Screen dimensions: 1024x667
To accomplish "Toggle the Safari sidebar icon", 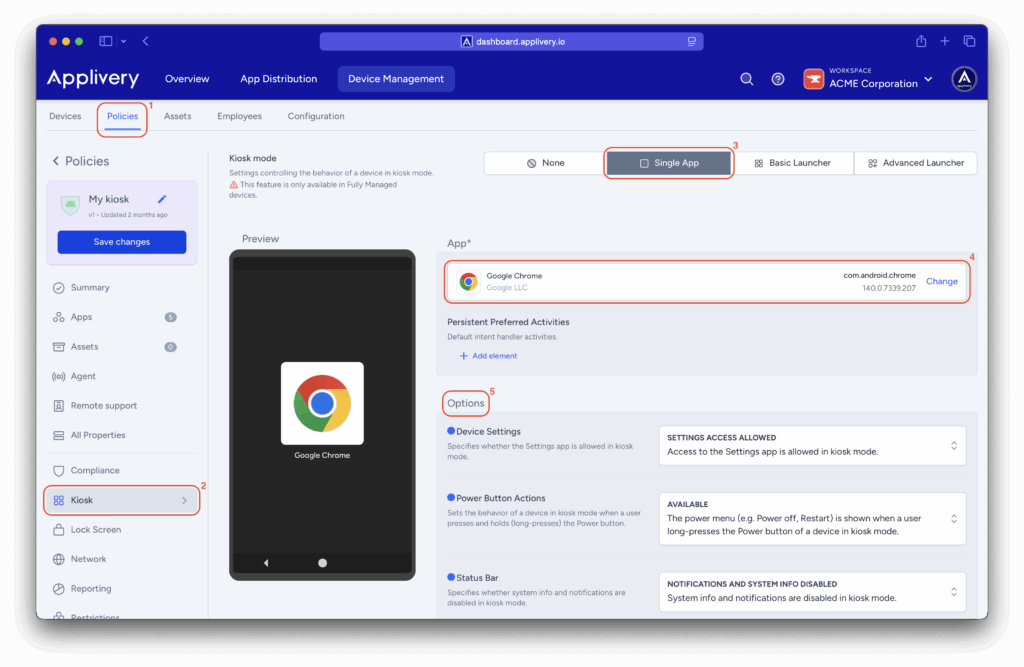I will point(106,41).
